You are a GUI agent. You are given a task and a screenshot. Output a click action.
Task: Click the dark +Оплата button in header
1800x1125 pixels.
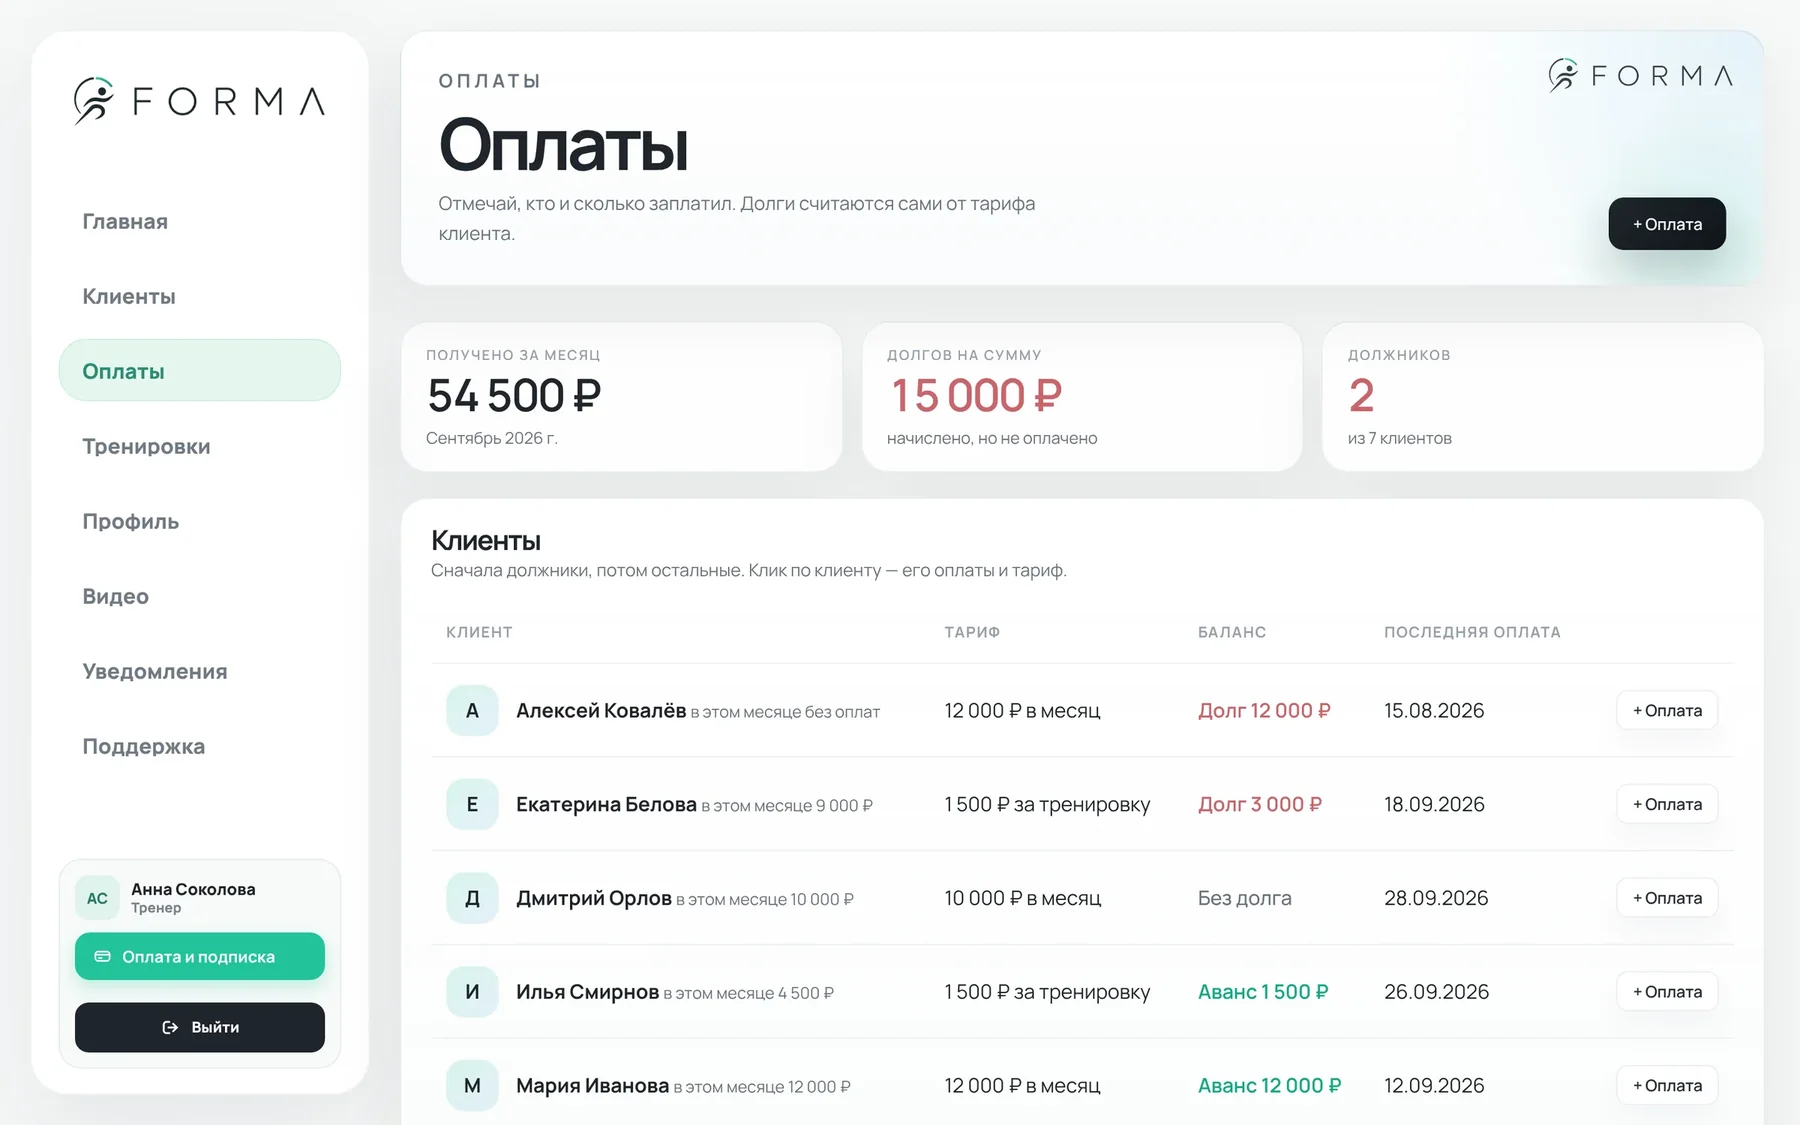tap(1667, 224)
